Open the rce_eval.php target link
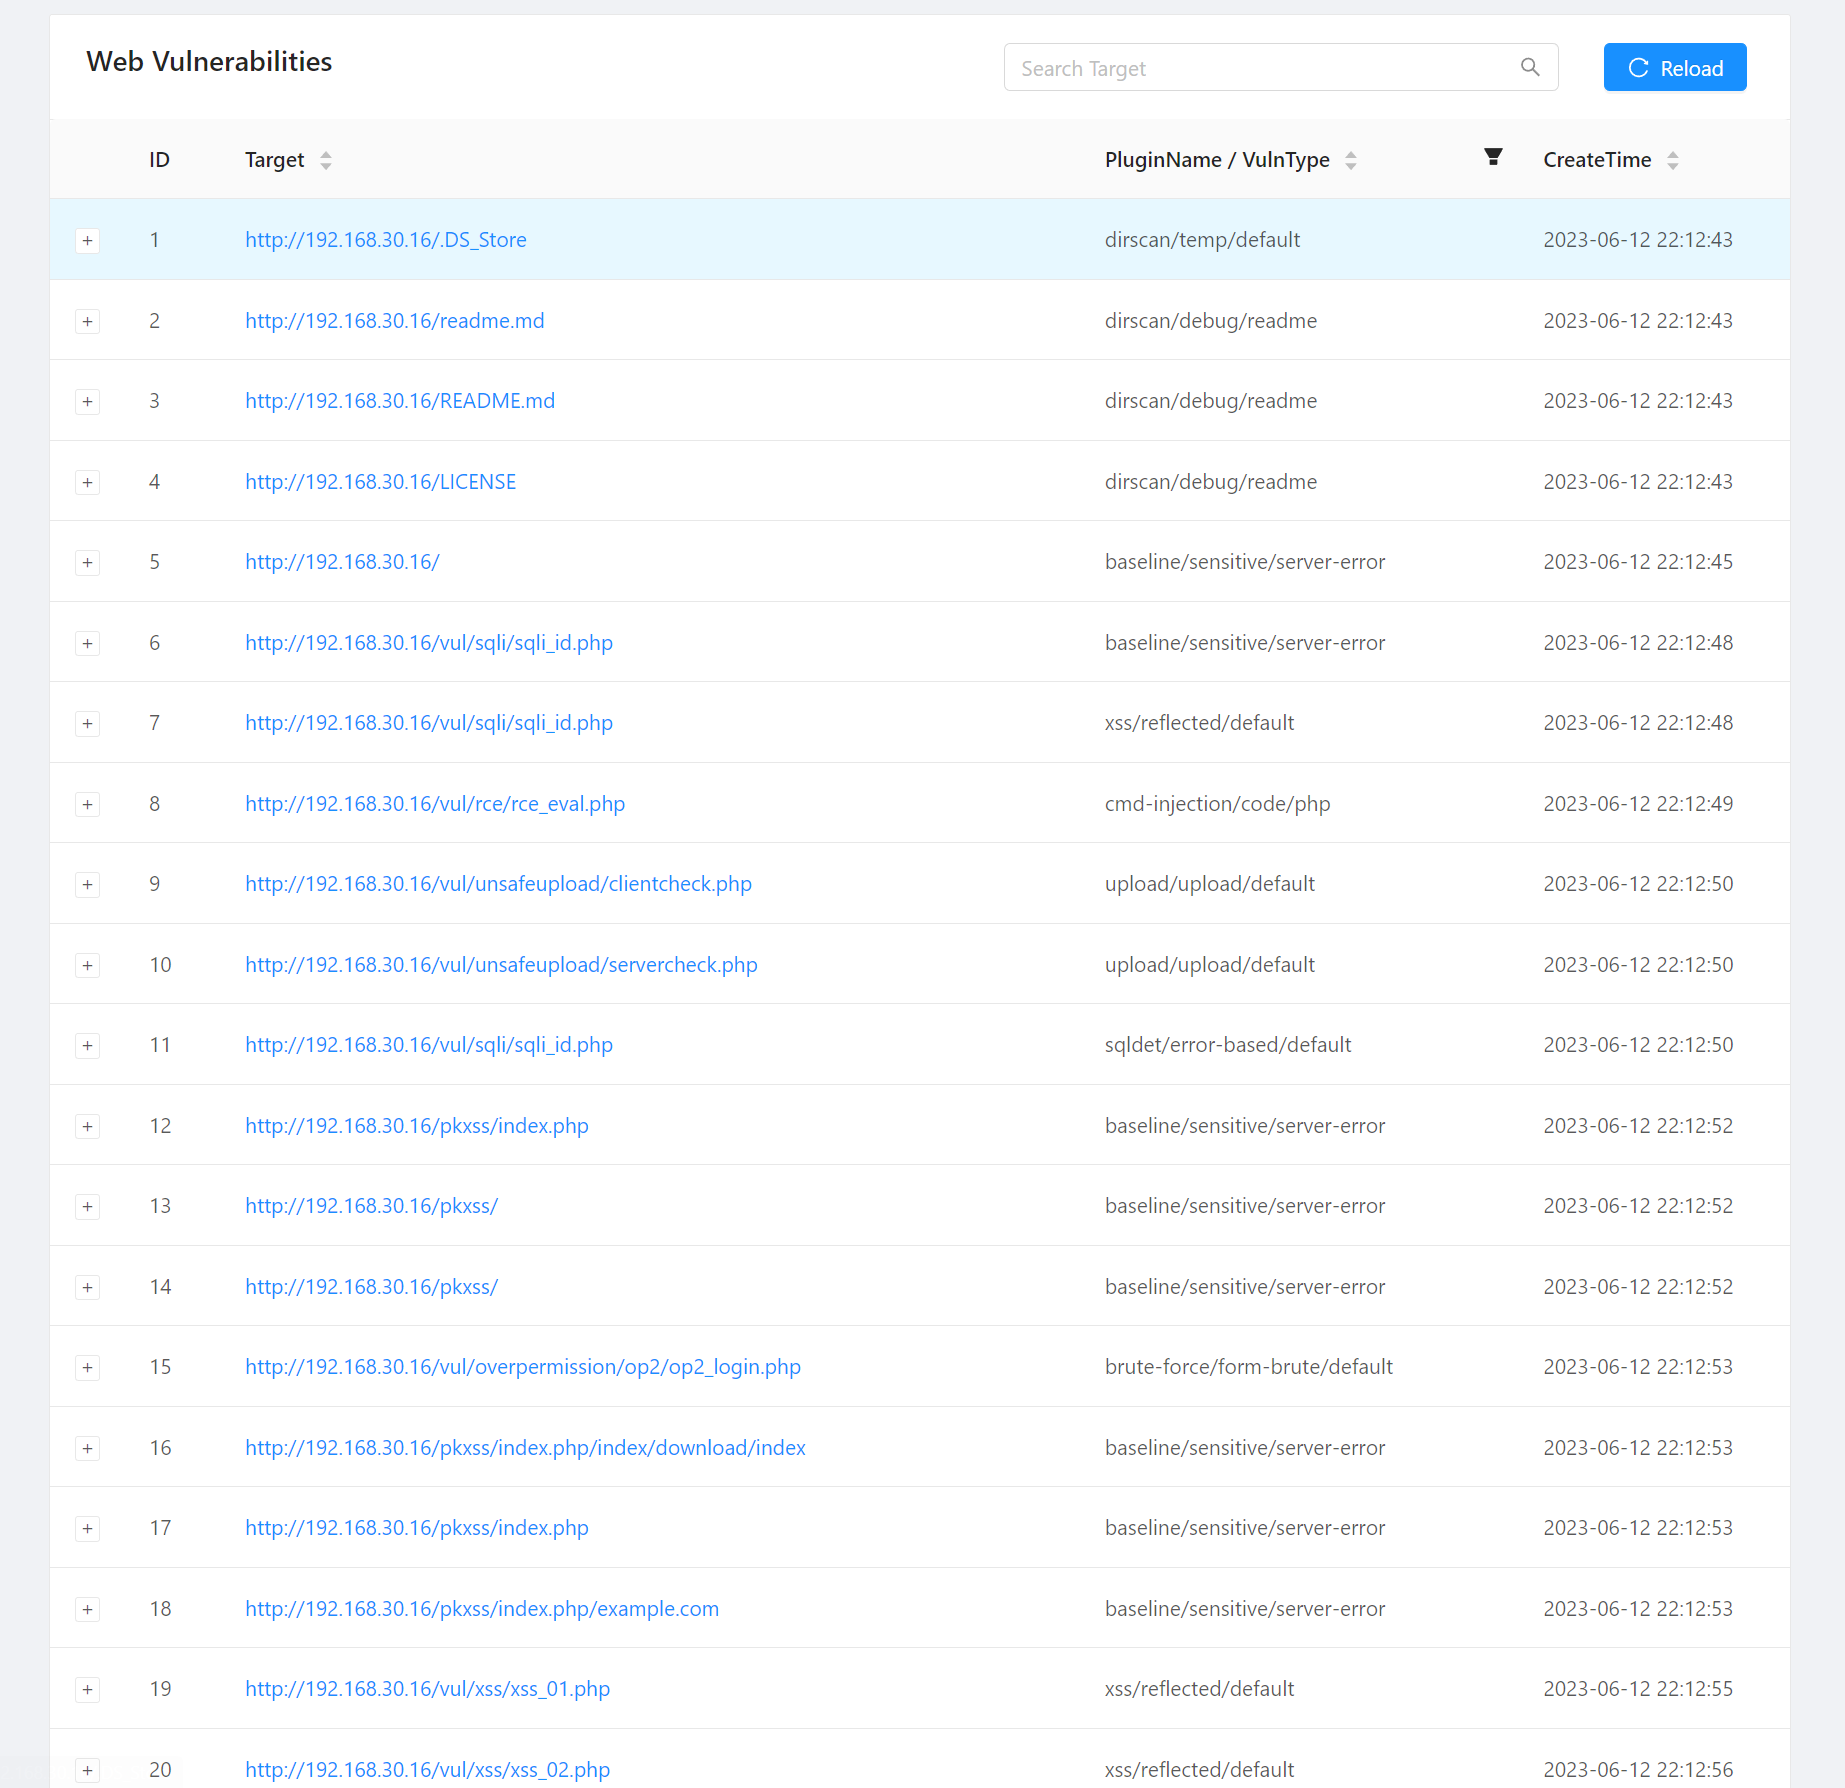This screenshot has height=1788, width=1845. coord(435,804)
